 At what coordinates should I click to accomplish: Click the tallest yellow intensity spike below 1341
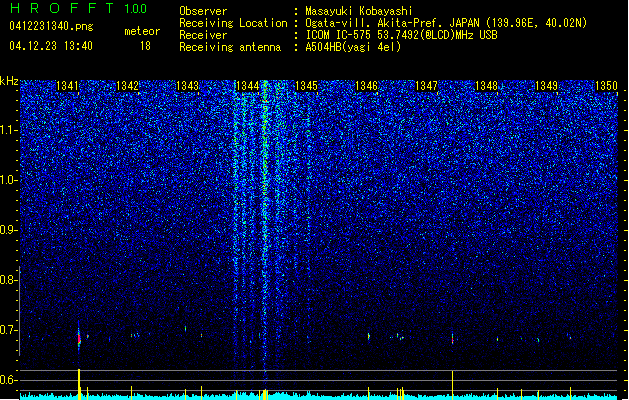(79, 384)
